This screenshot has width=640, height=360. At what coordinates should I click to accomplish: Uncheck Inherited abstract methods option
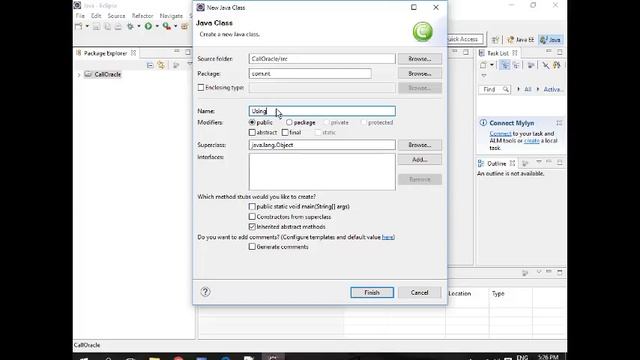point(252,227)
